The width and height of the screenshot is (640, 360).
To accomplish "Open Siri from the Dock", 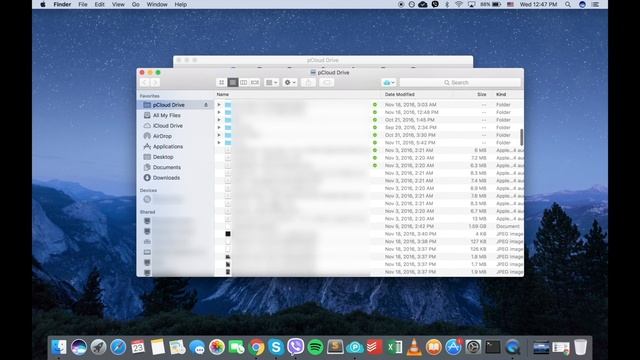I will point(79,347).
